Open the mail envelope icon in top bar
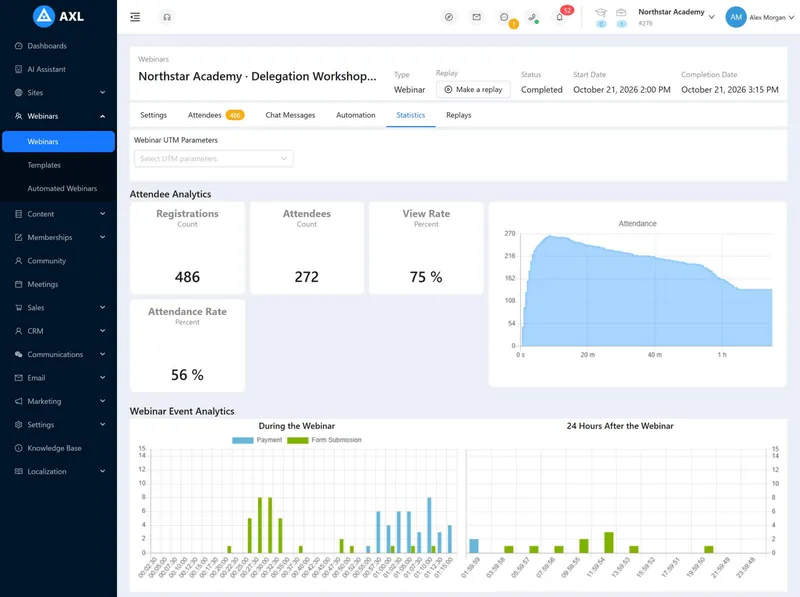Image resolution: width=800 pixels, height=597 pixels. tap(477, 17)
